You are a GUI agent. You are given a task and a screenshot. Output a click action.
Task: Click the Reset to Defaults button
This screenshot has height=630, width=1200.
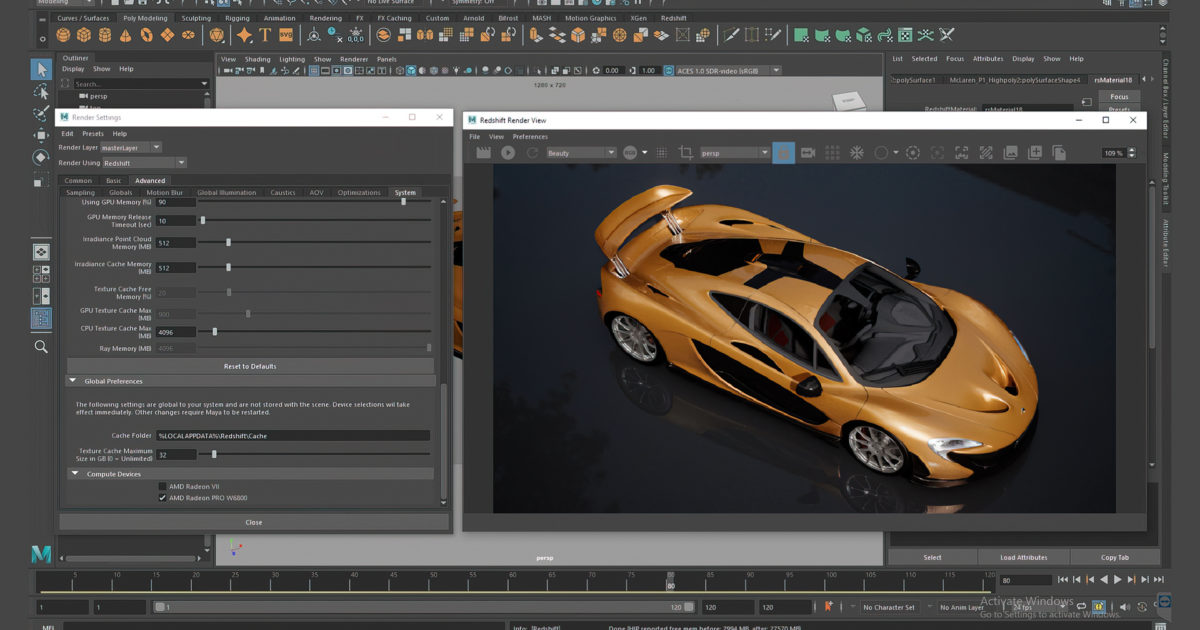tap(250, 366)
